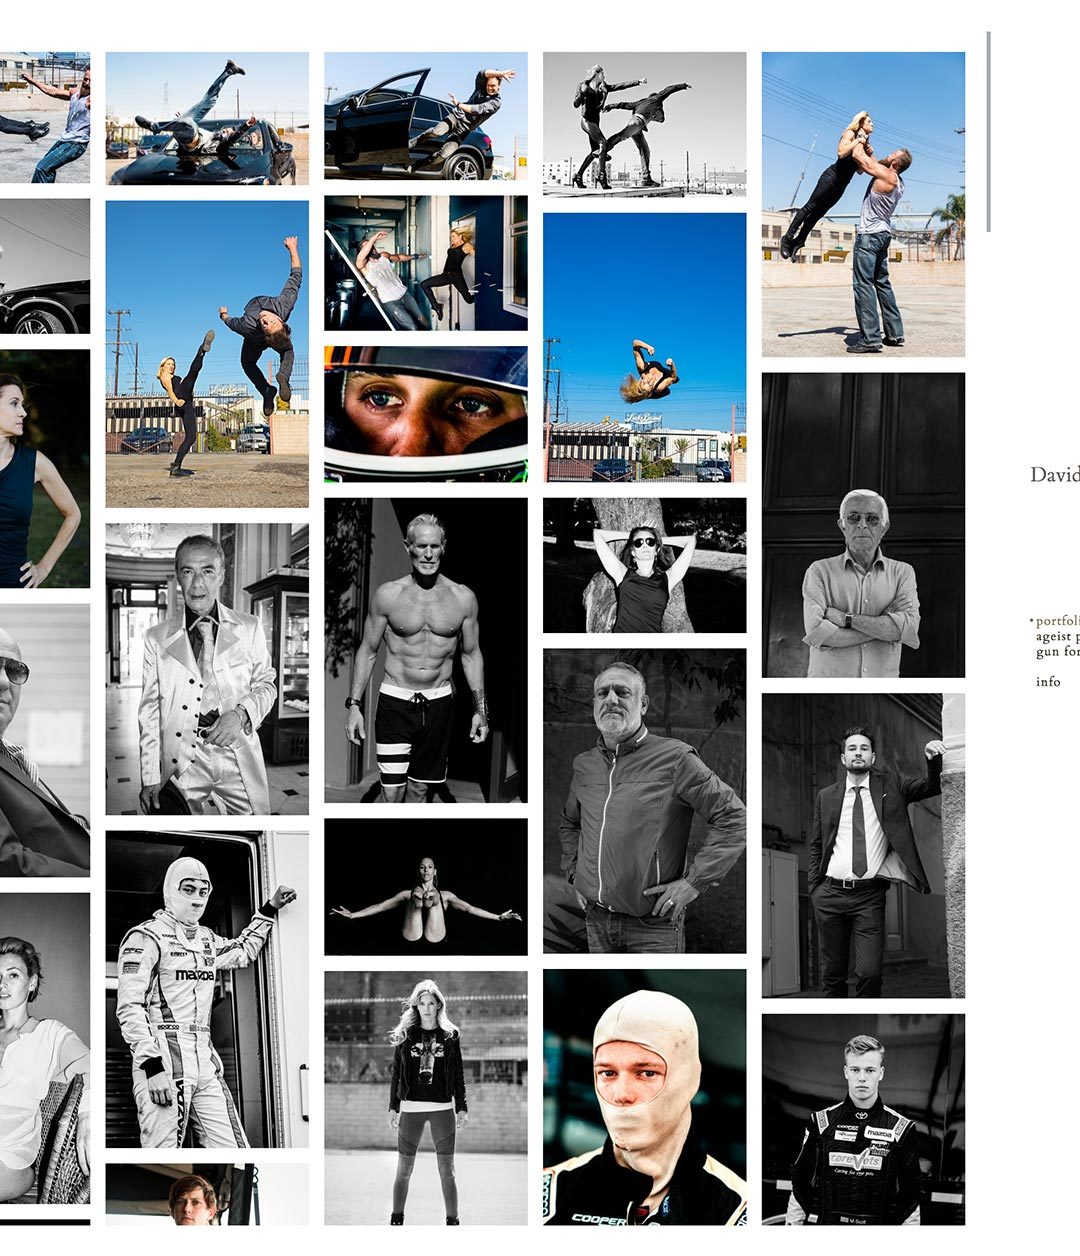This screenshot has height=1256, width=1080.
Task: Open the gun for gallery link
Action: point(1057,651)
